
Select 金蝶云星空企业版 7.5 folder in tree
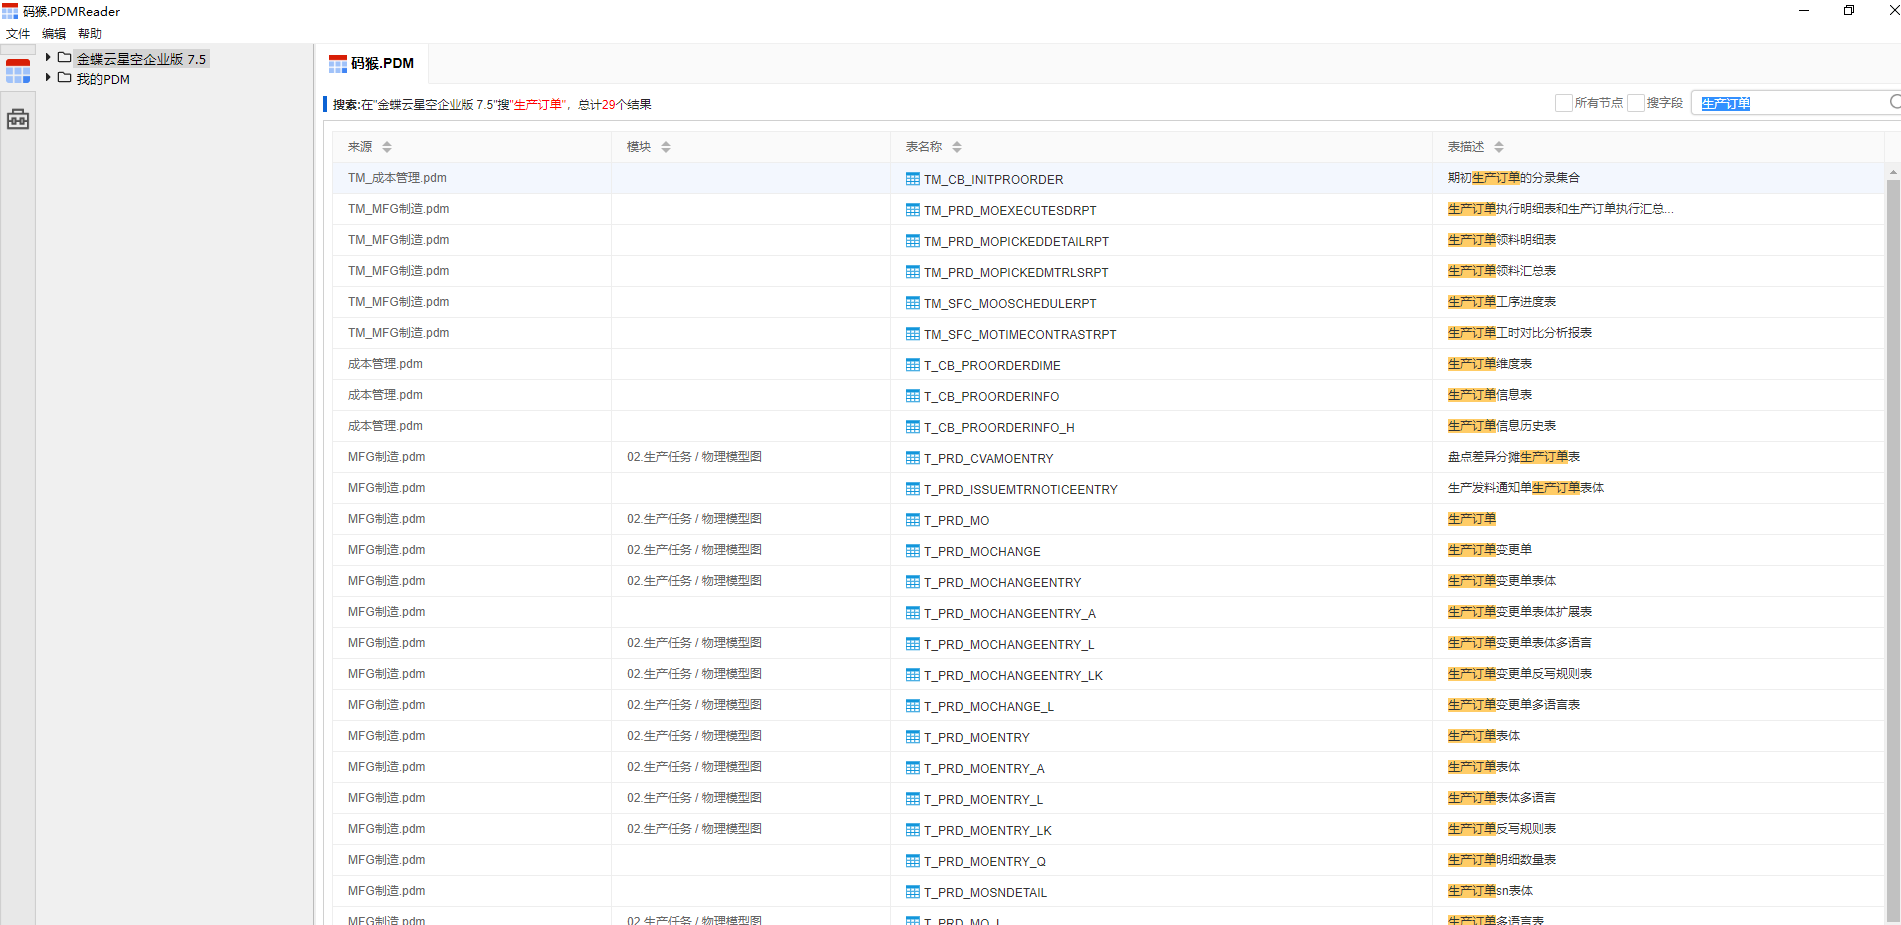[141, 59]
